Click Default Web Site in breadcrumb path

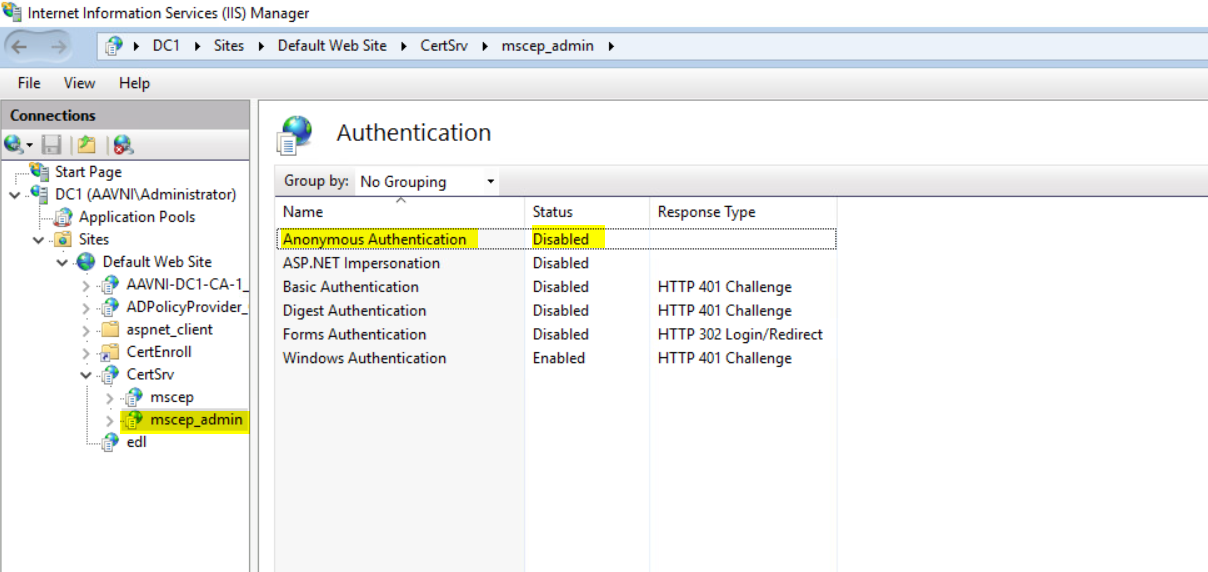(x=332, y=45)
